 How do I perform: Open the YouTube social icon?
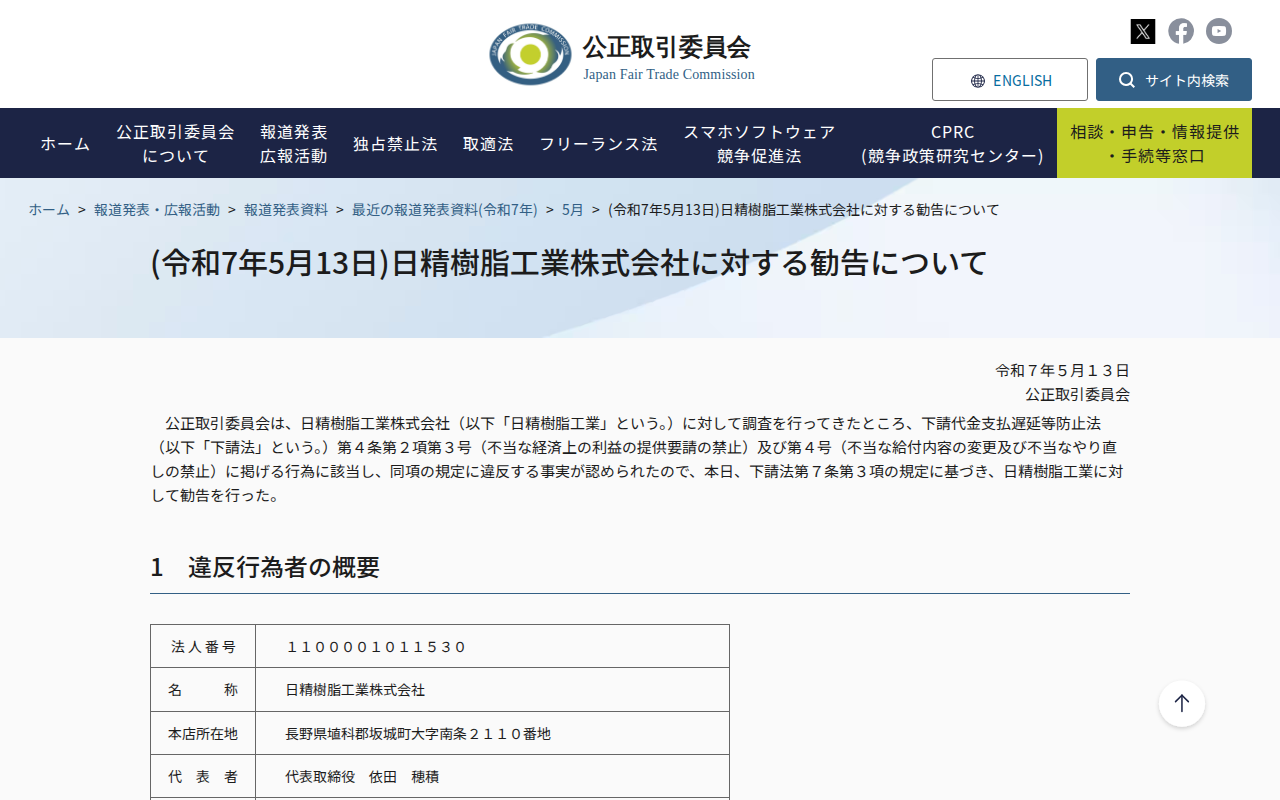[x=1219, y=31]
